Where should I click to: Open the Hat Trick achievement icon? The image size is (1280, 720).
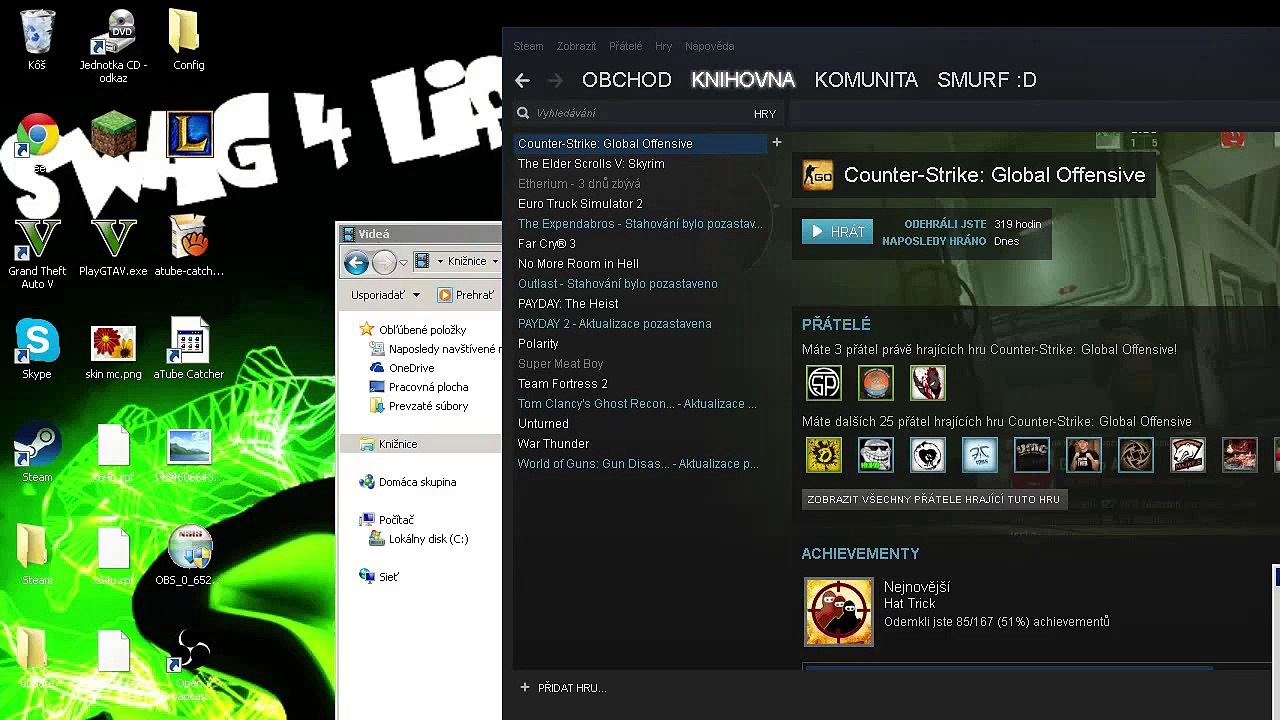(839, 612)
